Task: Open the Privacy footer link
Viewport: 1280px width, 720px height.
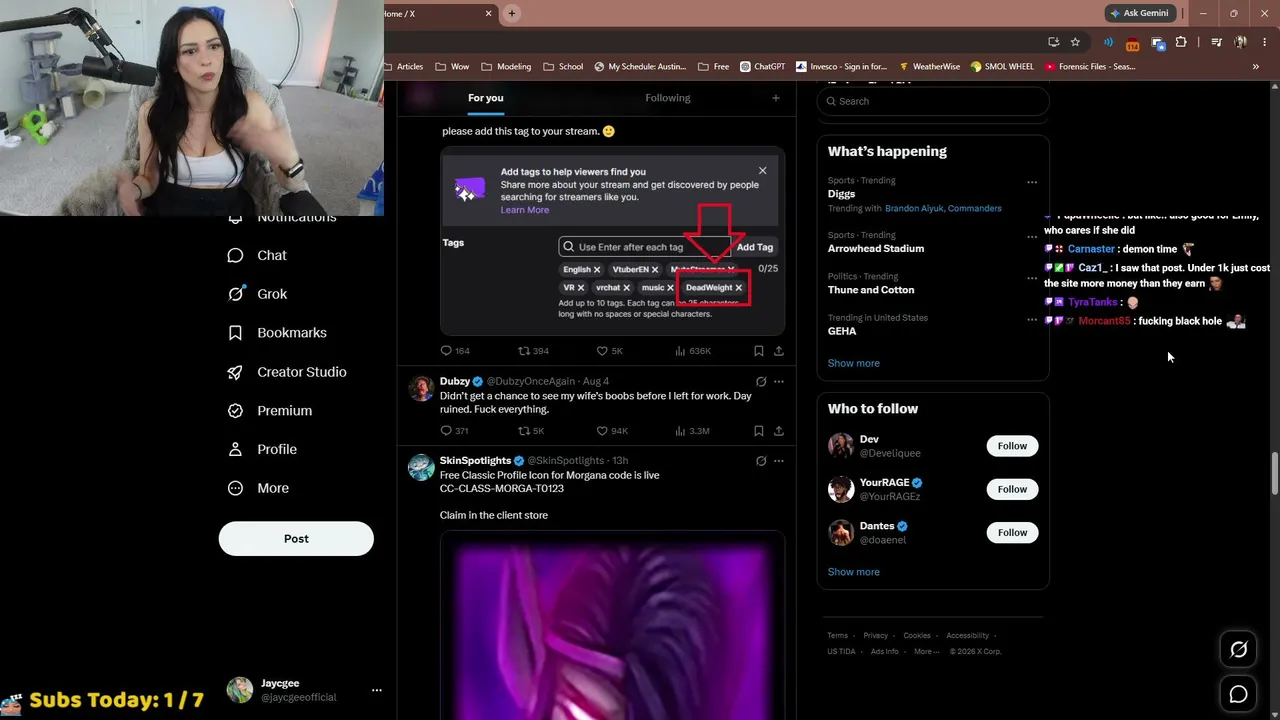Action: (x=876, y=636)
